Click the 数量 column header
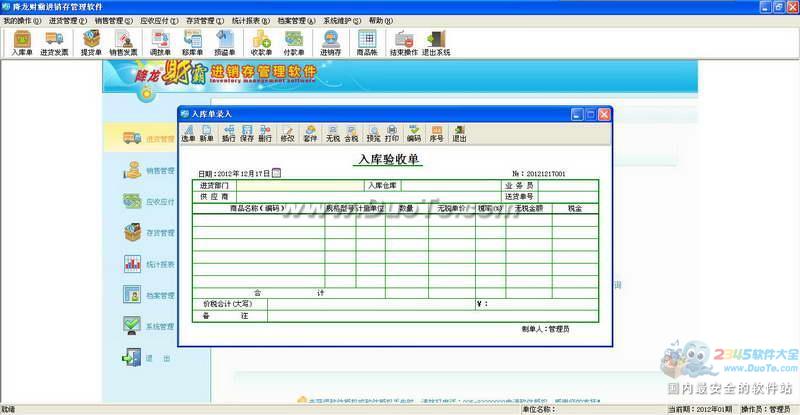The image size is (800, 415). coord(407,208)
